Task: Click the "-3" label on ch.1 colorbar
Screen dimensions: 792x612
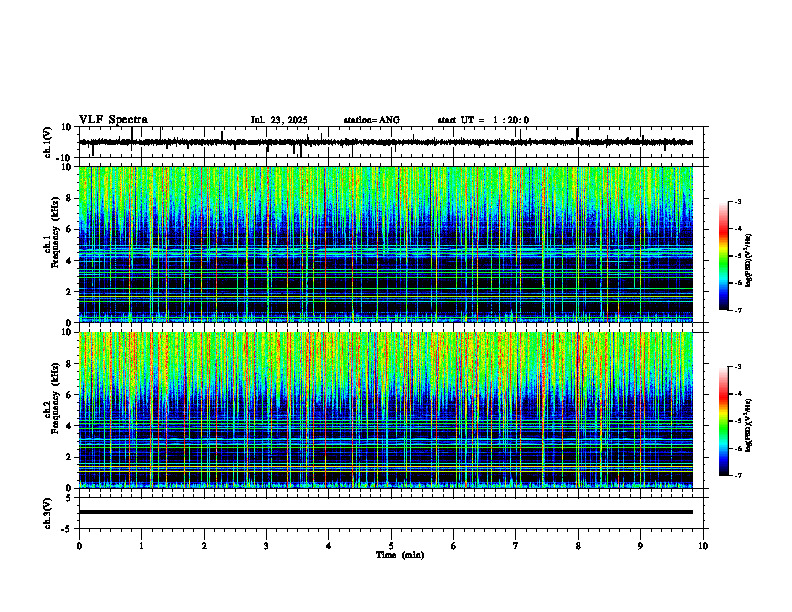Action: click(x=737, y=202)
